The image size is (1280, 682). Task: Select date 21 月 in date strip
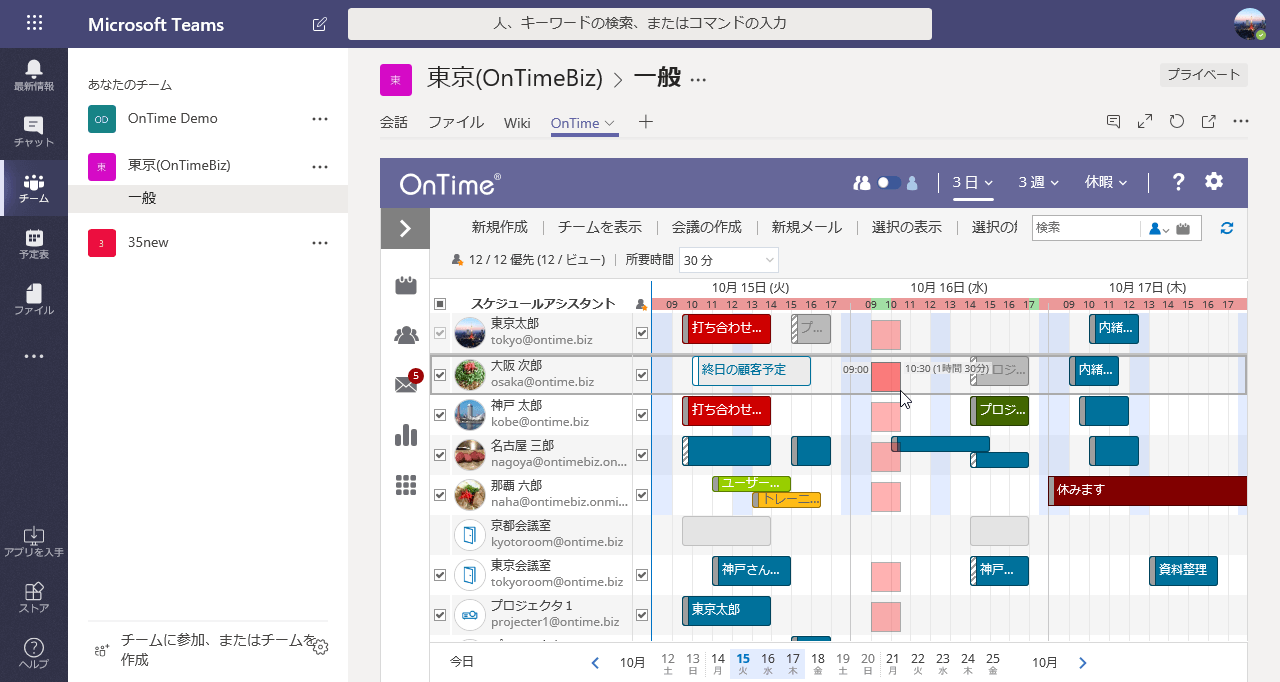click(x=892, y=662)
